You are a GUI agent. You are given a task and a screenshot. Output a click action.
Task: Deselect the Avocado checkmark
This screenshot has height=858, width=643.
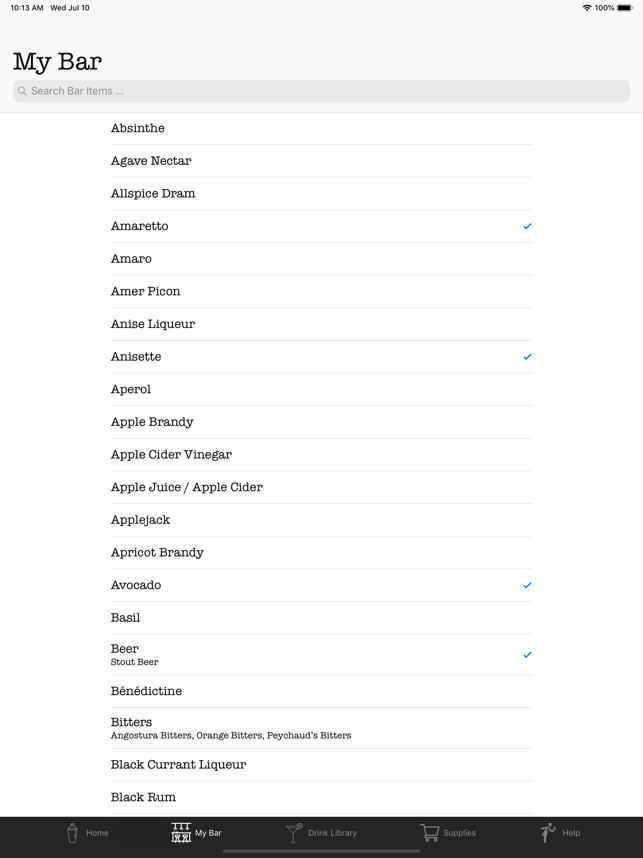(527, 585)
